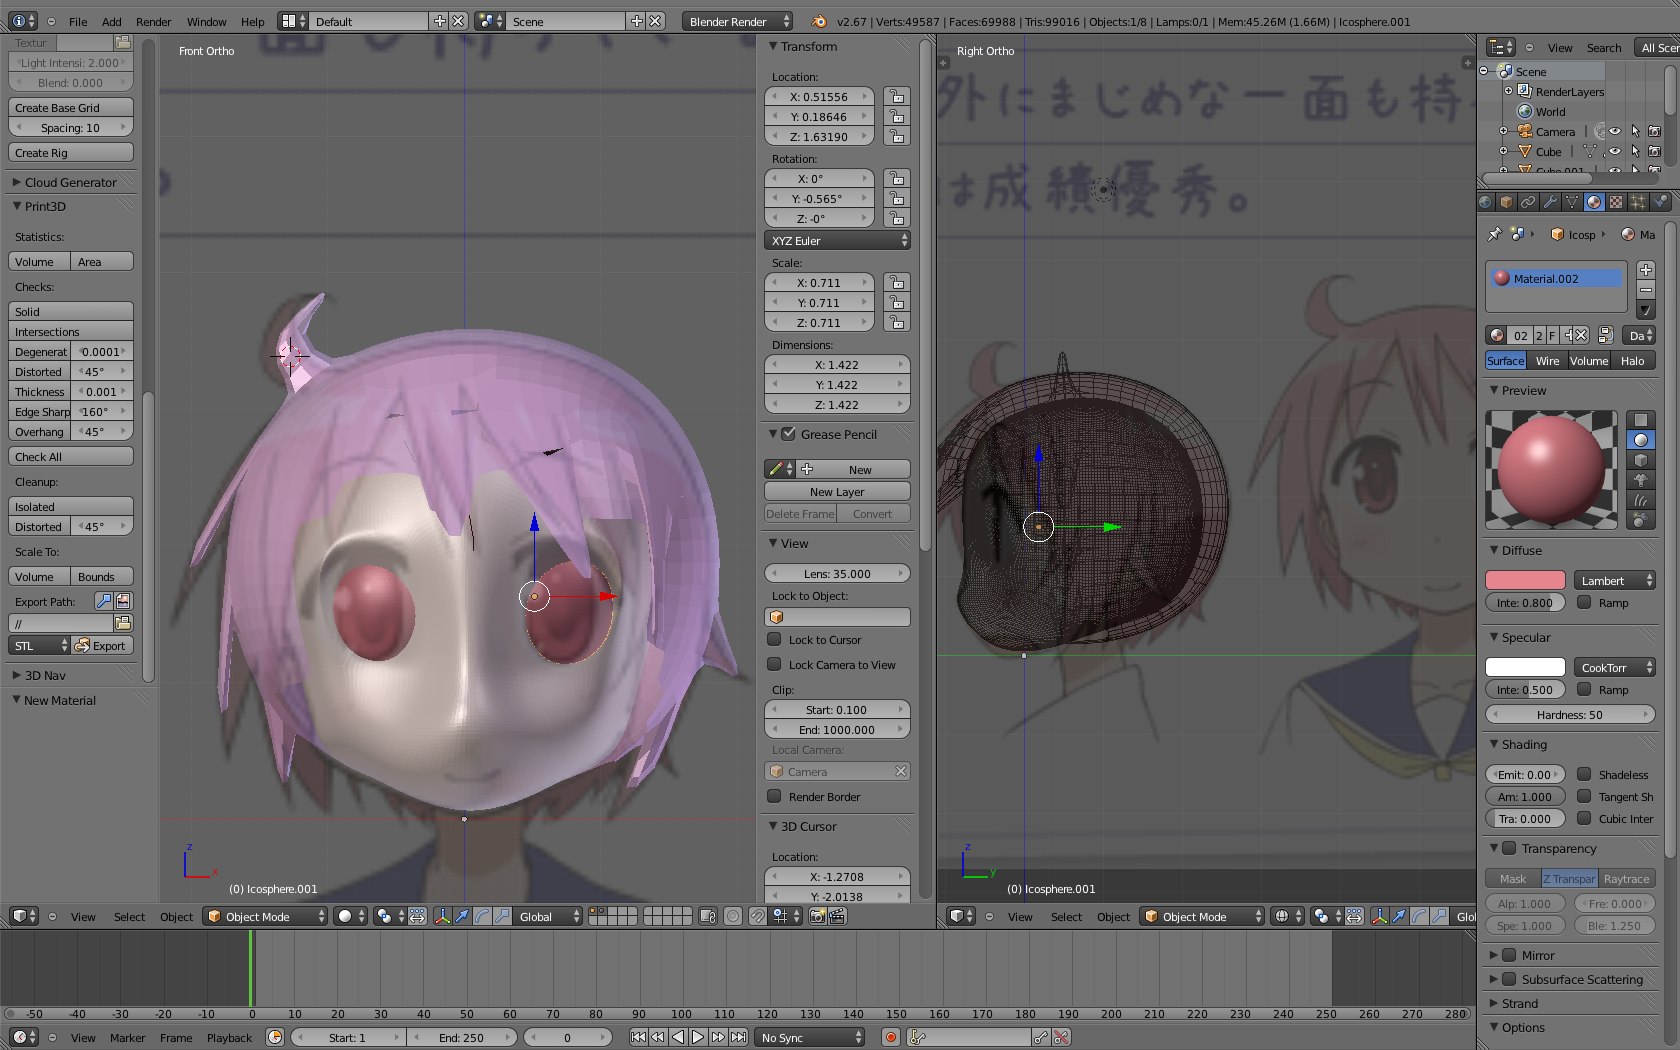1680x1050 pixels.
Task: Open Blender Render engine dropdown
Action: pyautogui.click(x=738, y=21)
